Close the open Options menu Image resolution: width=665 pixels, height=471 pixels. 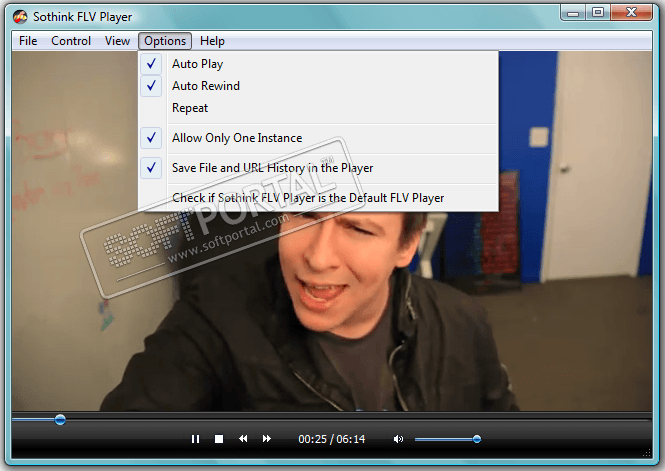165,41
